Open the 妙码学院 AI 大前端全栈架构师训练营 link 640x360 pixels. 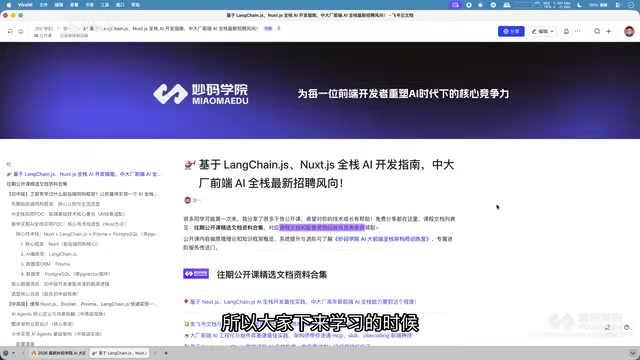point(382,239)
